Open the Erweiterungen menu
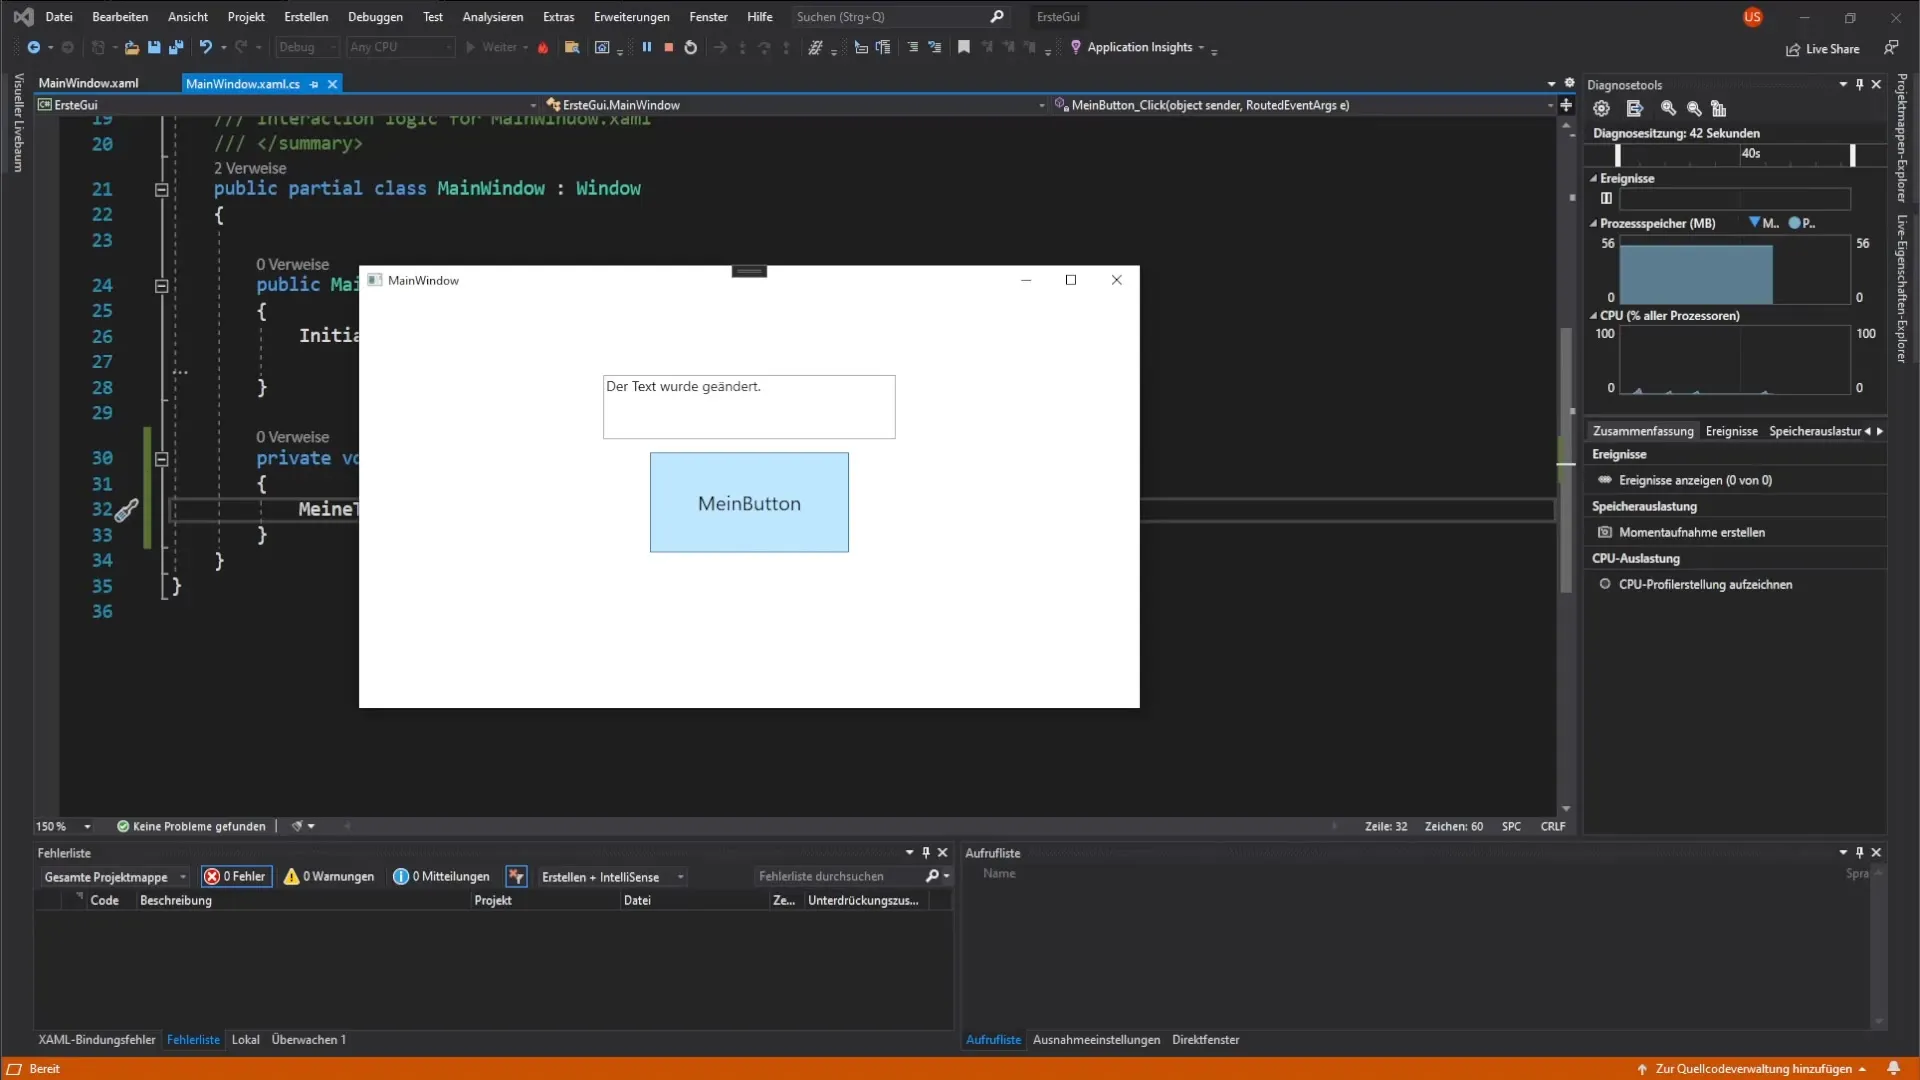Image resolution: width=1920 pixels, height=1080 pixels. click(x=631, y=17)
